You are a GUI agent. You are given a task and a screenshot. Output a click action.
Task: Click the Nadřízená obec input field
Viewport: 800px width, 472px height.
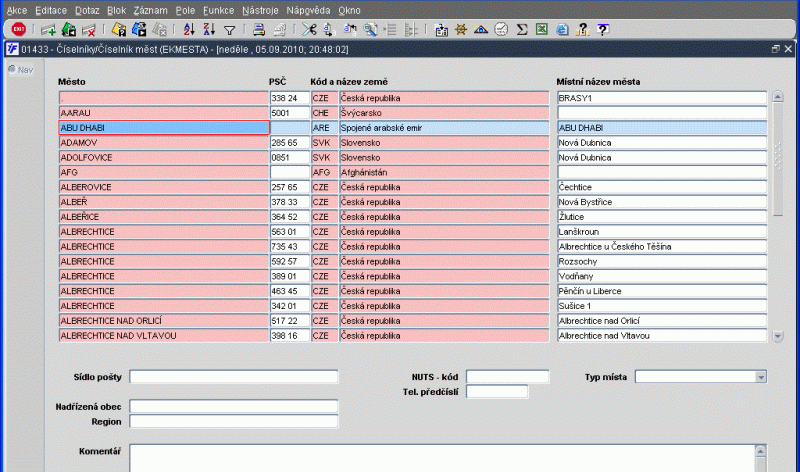click(x=234, y=407)
